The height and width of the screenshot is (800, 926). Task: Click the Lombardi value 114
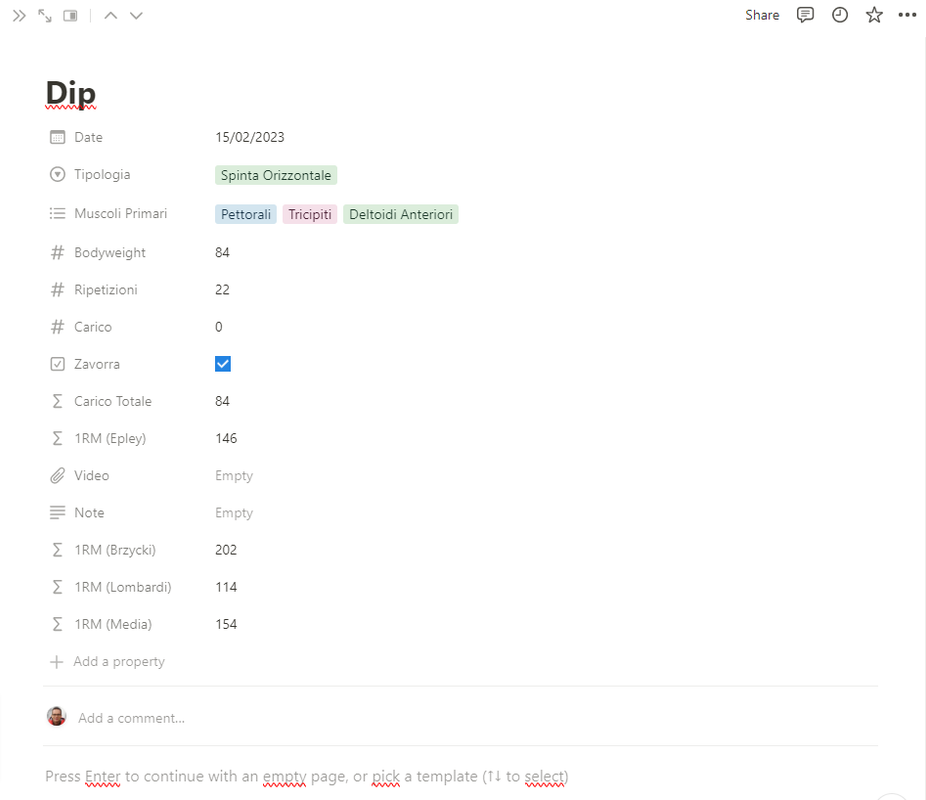226,587
